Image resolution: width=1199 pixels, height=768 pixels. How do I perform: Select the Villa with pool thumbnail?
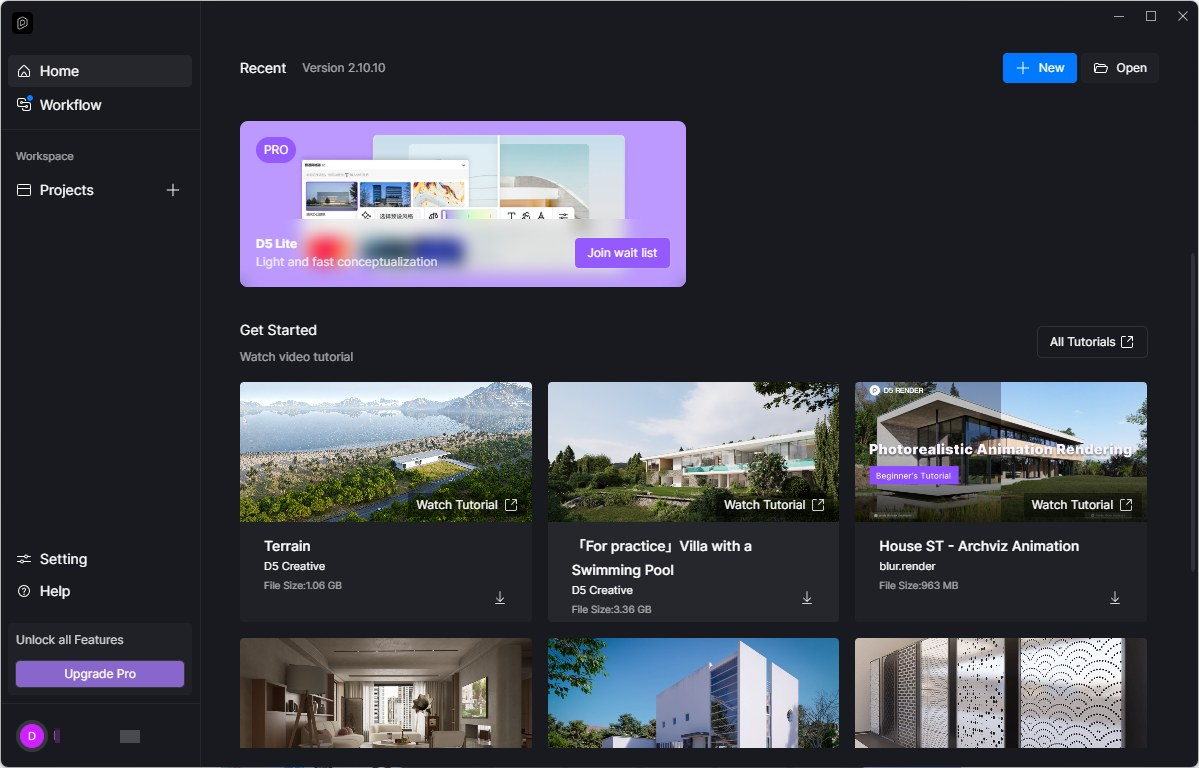pos(693,452)
